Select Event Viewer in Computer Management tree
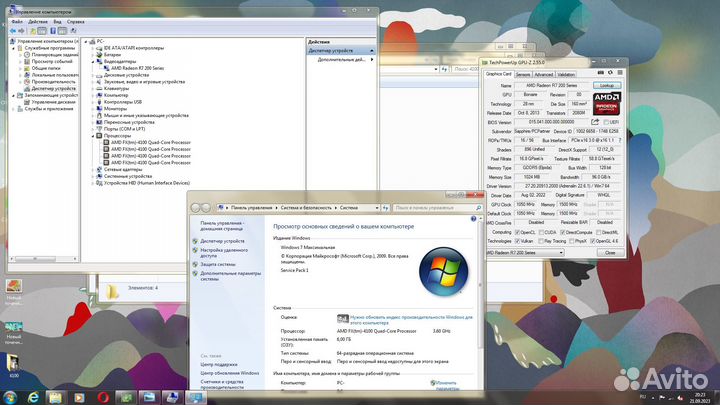720x405 pixels. coord(48,62)
